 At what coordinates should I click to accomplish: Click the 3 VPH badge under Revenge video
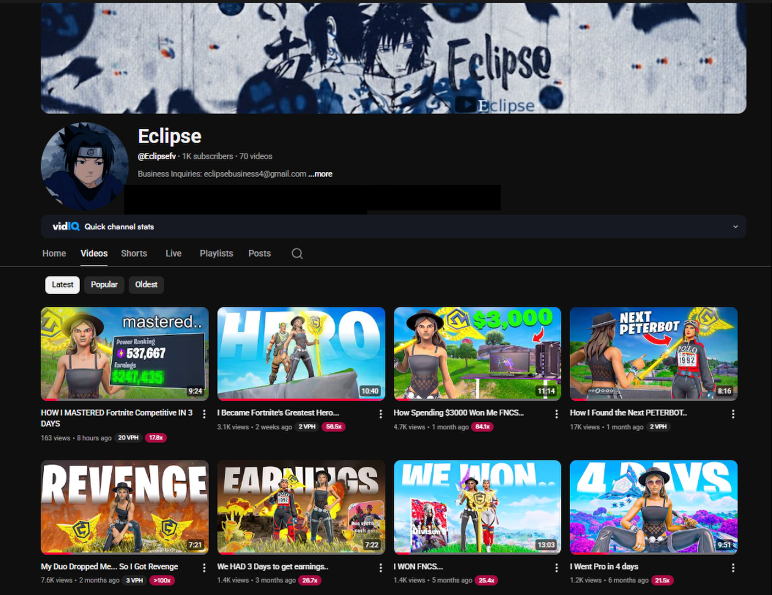click(134, 580)
